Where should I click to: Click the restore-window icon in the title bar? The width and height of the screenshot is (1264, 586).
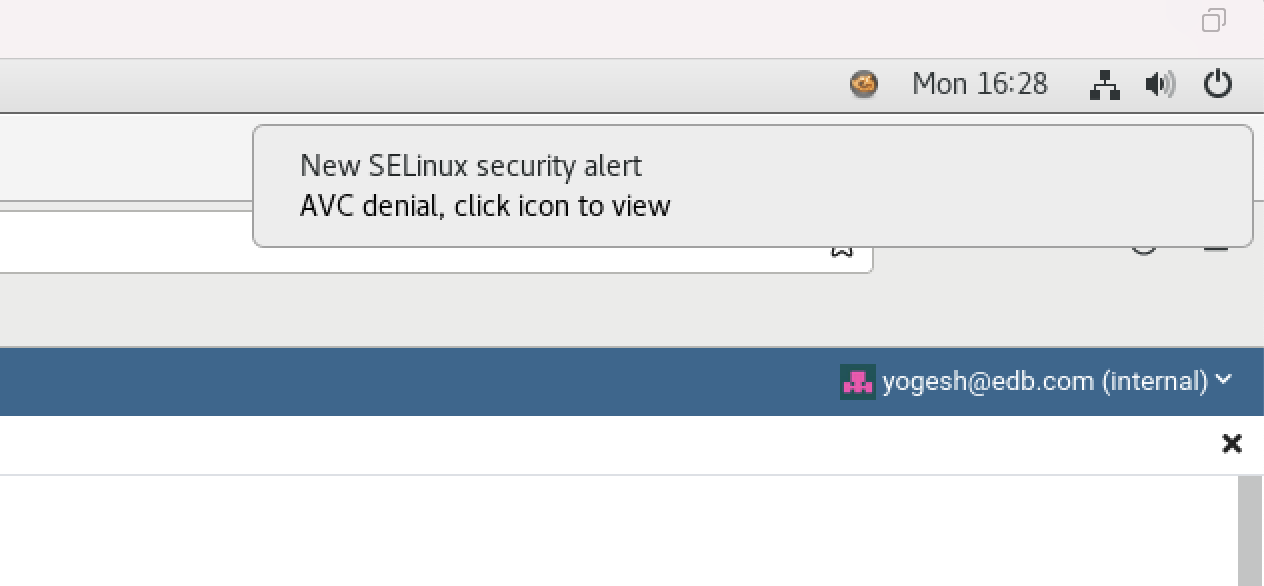point(1214,20)
